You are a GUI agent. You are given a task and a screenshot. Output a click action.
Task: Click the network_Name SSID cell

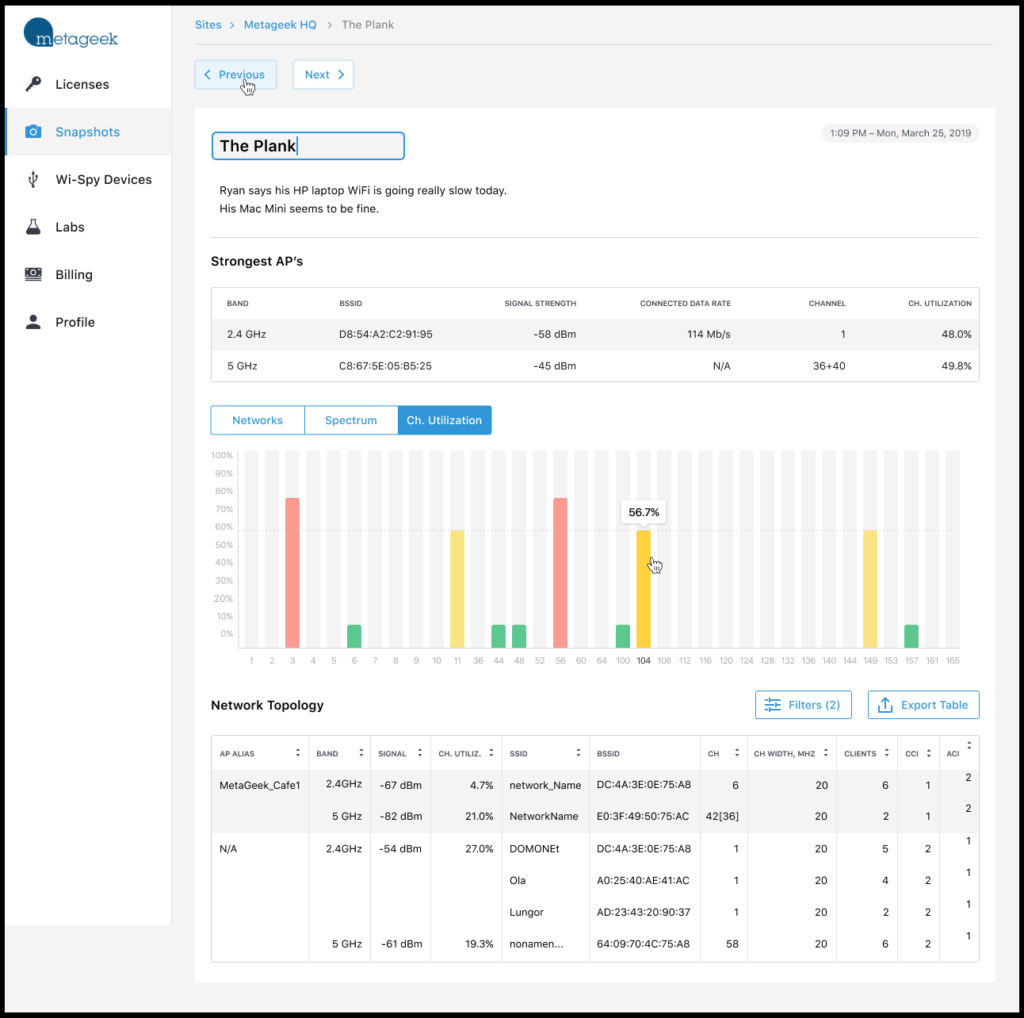point(545,786)
